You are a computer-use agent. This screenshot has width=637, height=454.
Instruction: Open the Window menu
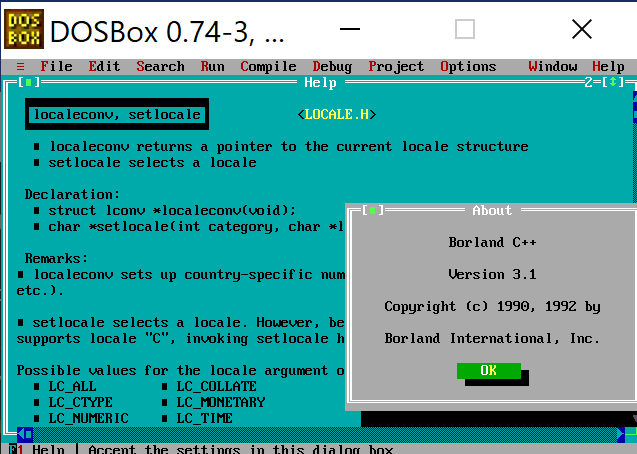(552, 66)
